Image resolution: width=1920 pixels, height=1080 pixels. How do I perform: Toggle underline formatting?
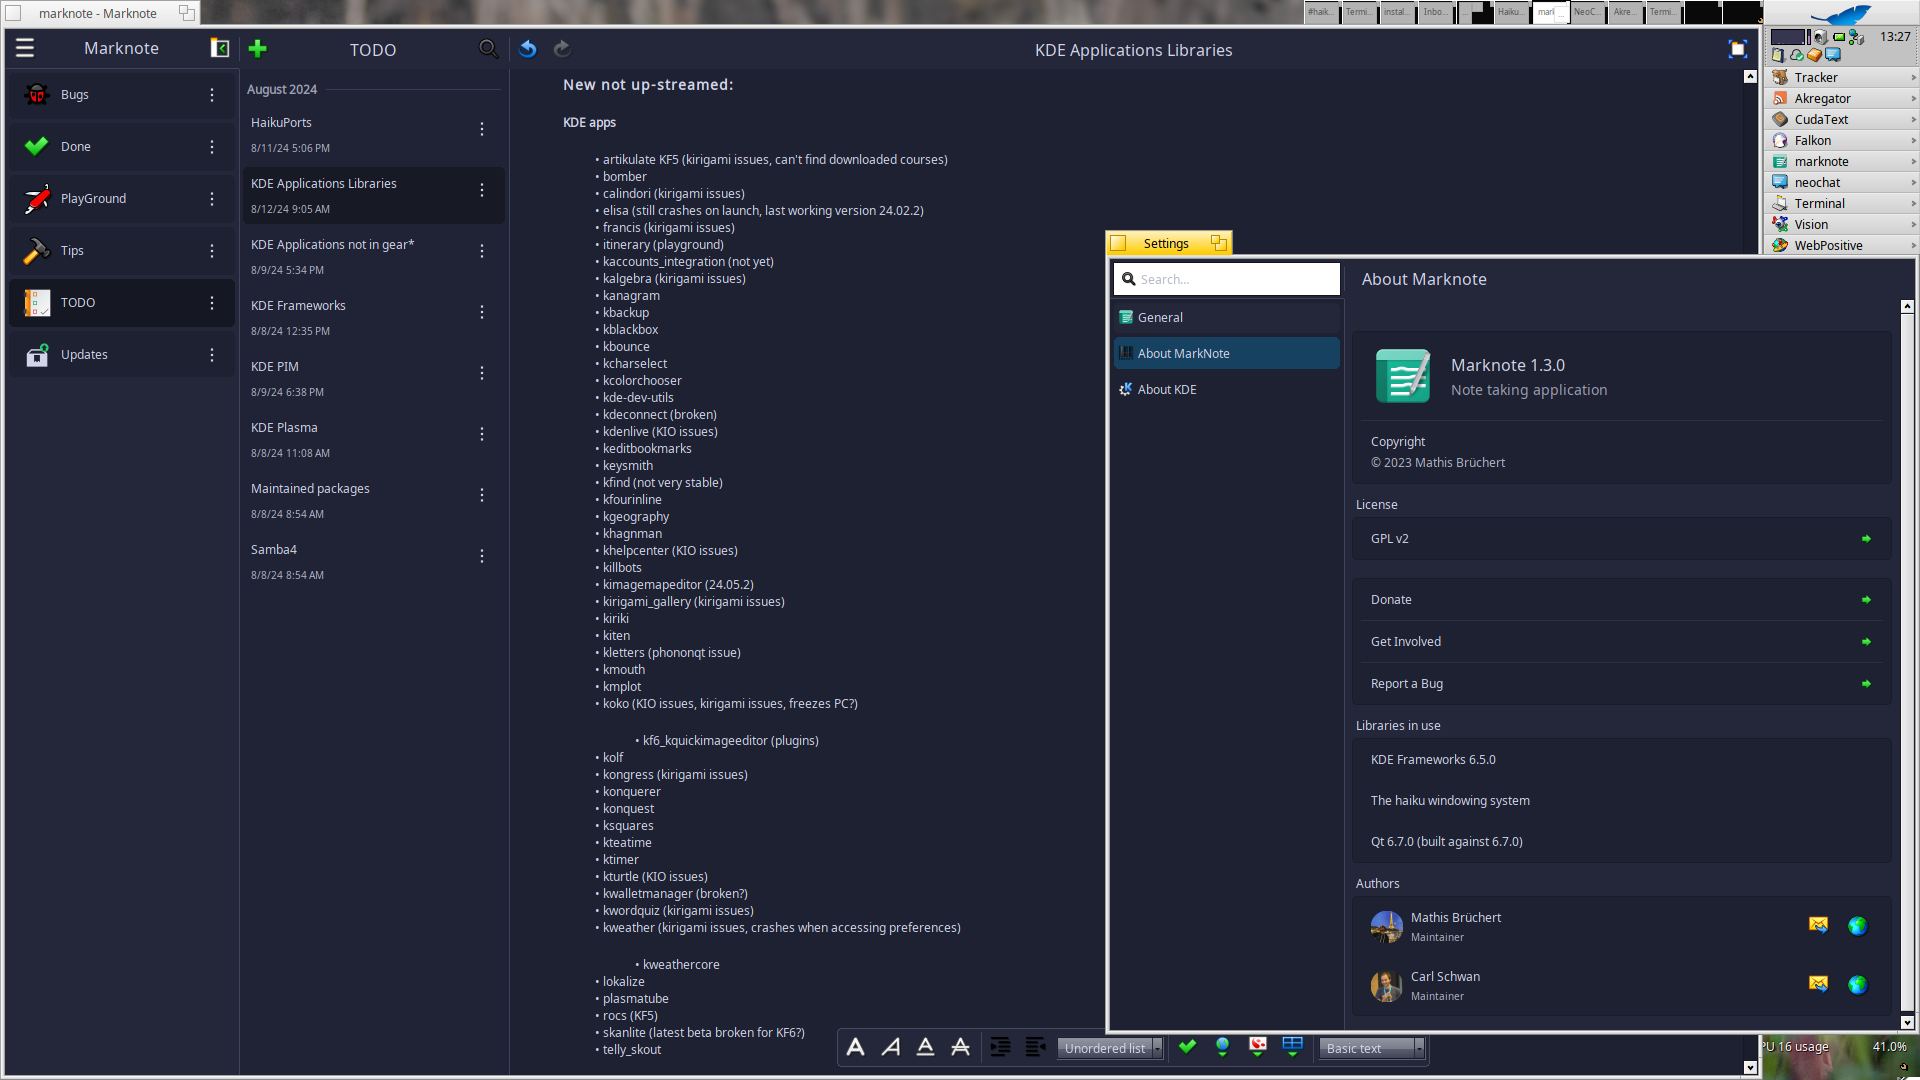pos(925,1047)
